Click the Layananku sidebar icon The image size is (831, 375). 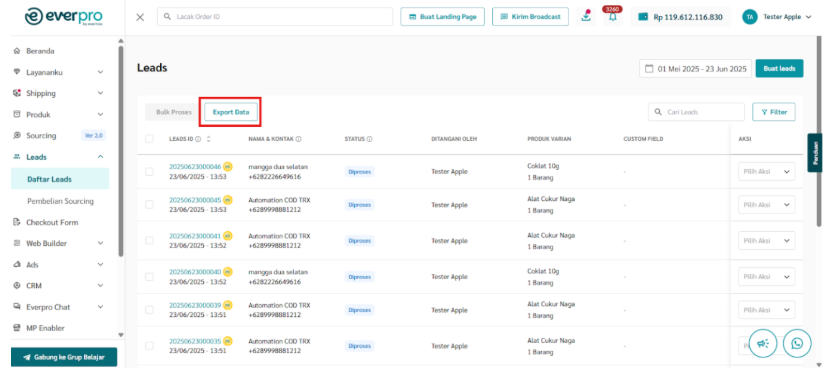(x=16, y=72)
